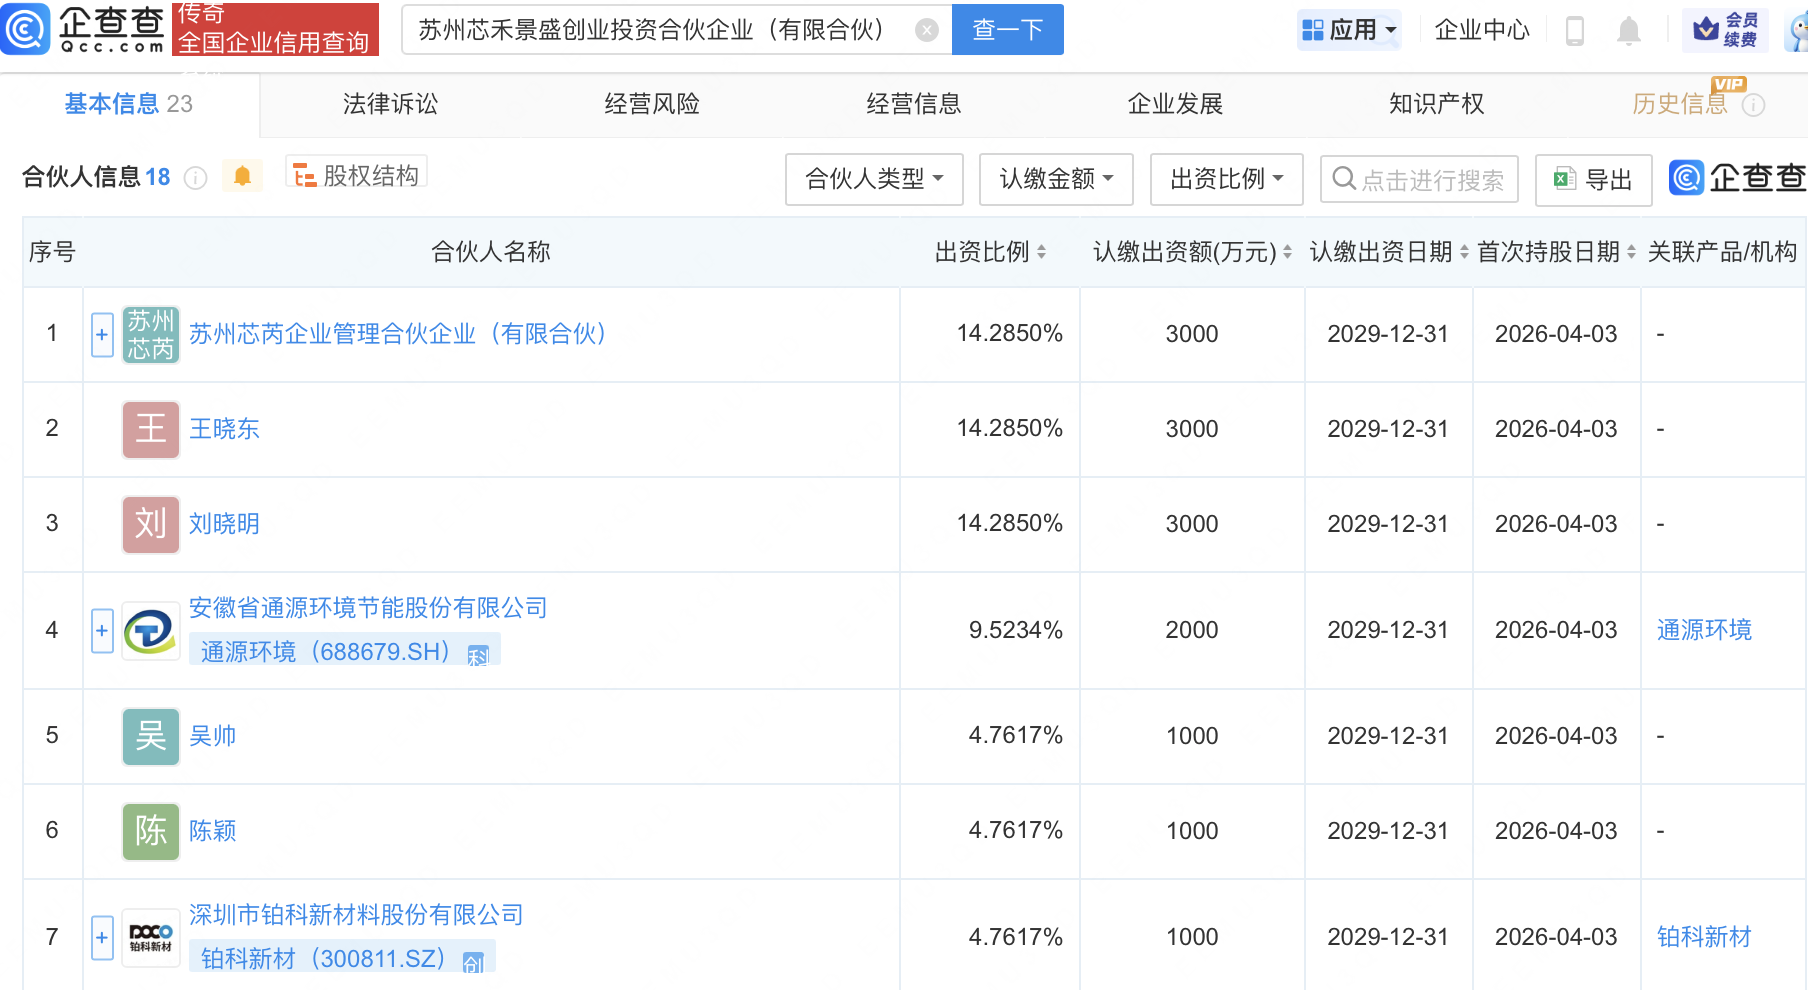The width and height of the screenshot is (1808, 990).
Task: Sort by 出资比例 column header
Action: tap(990, 252)
